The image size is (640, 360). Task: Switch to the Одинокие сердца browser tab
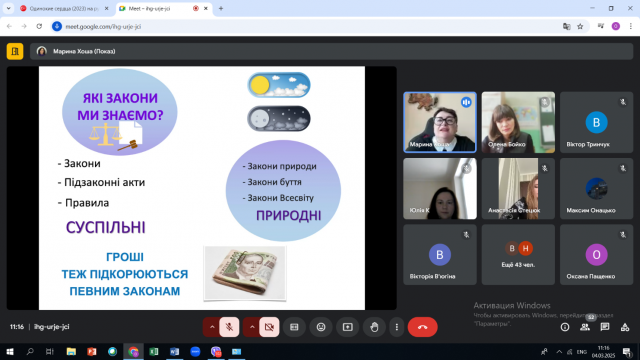[x=64, y=9]
